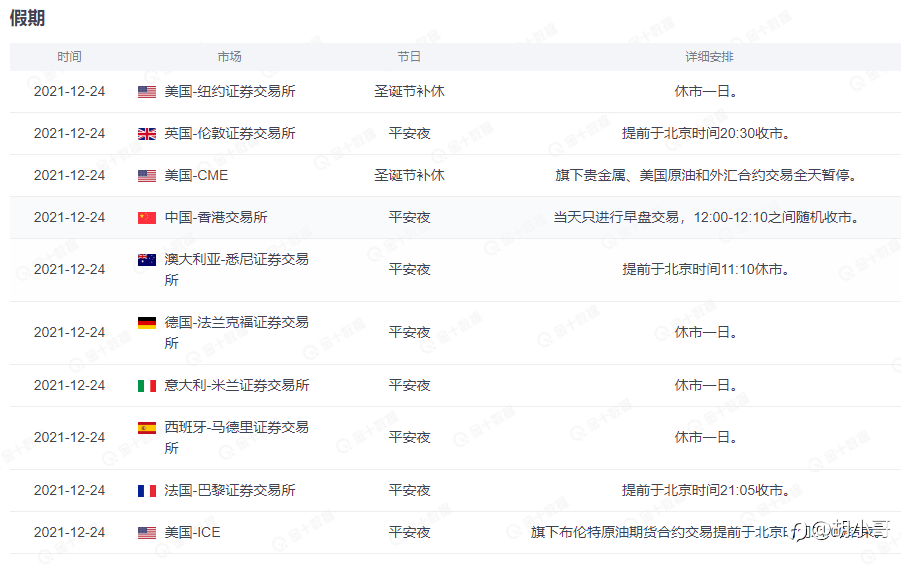Click 休市一日 in the 法兰克福证券交易所 row
The height and width of the screenshot is (567, 901).
(706, 333)
